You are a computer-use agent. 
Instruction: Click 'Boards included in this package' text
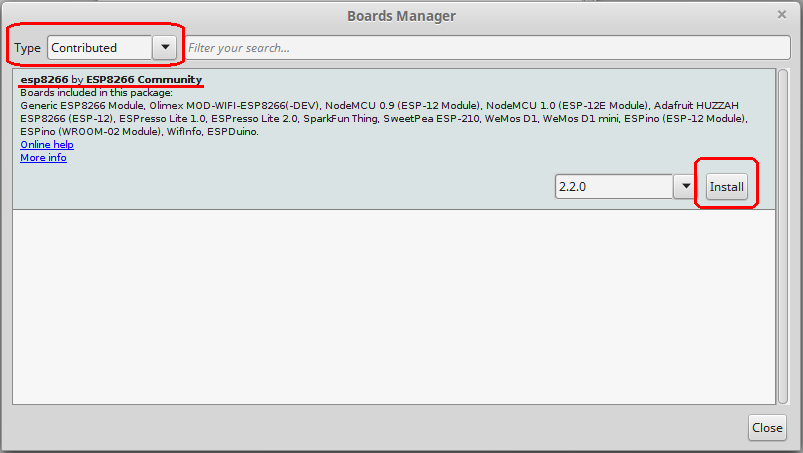click(96, 93)
